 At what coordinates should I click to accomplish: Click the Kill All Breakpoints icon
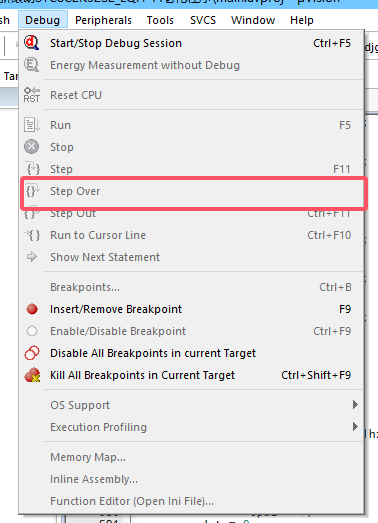click(x=32, y=375)
